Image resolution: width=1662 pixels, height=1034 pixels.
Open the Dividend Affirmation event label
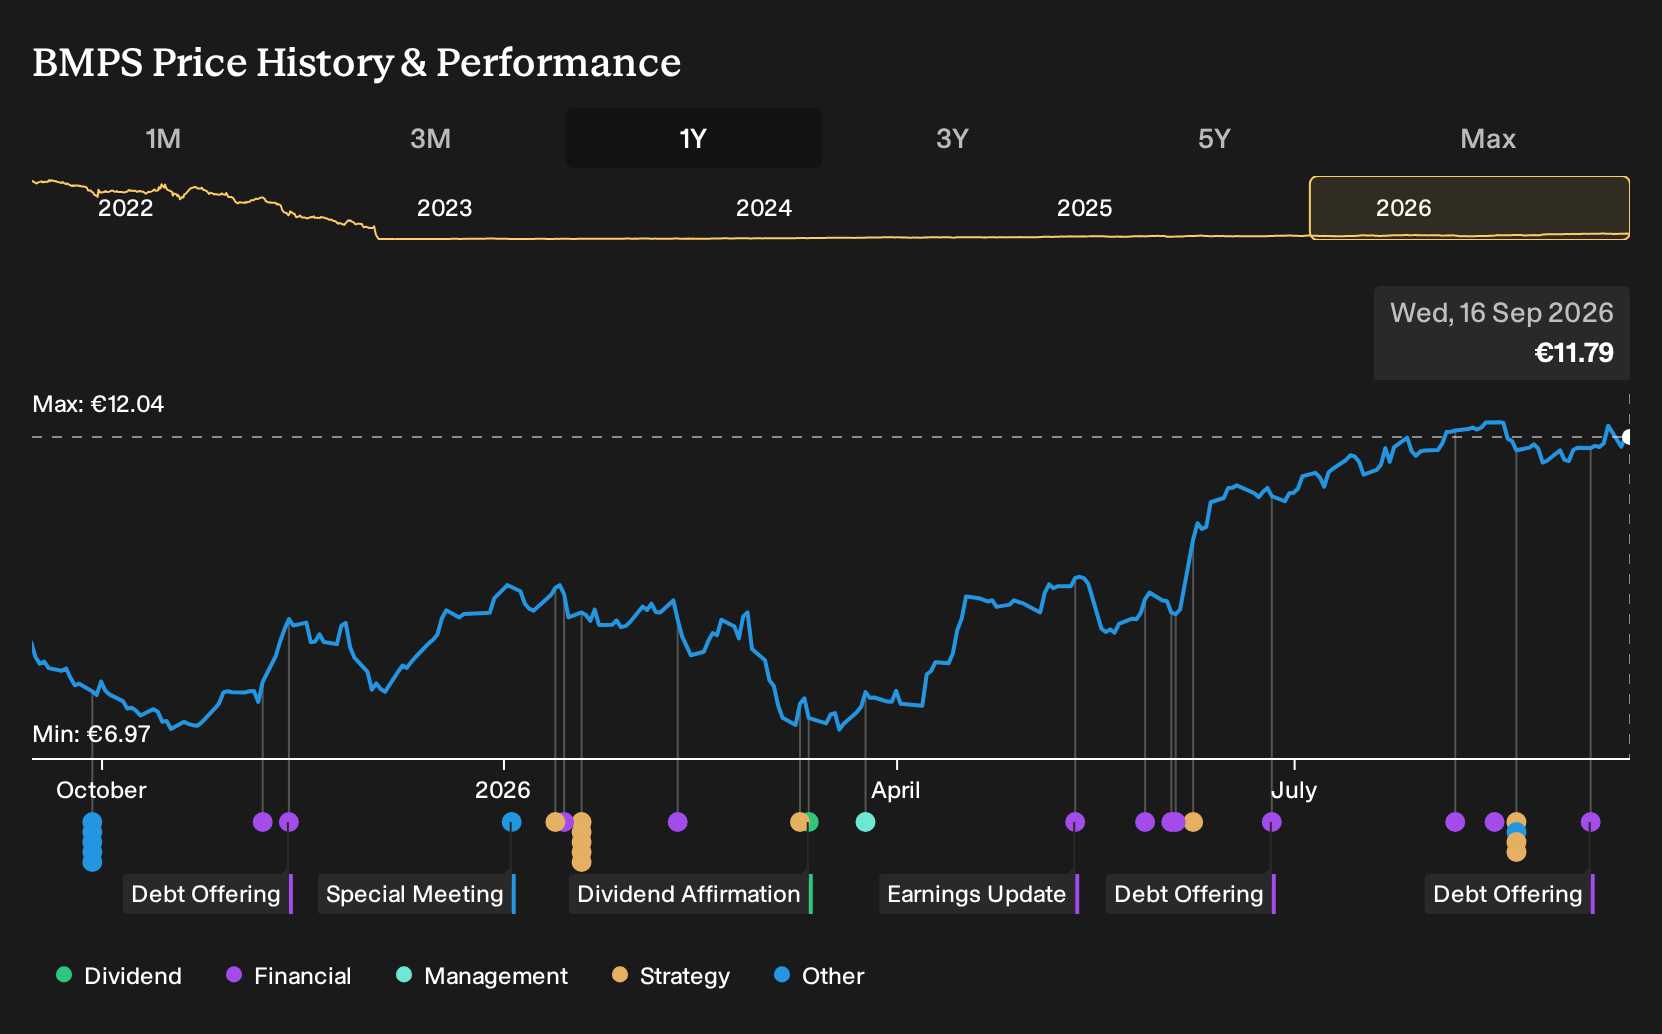[691, 894]
